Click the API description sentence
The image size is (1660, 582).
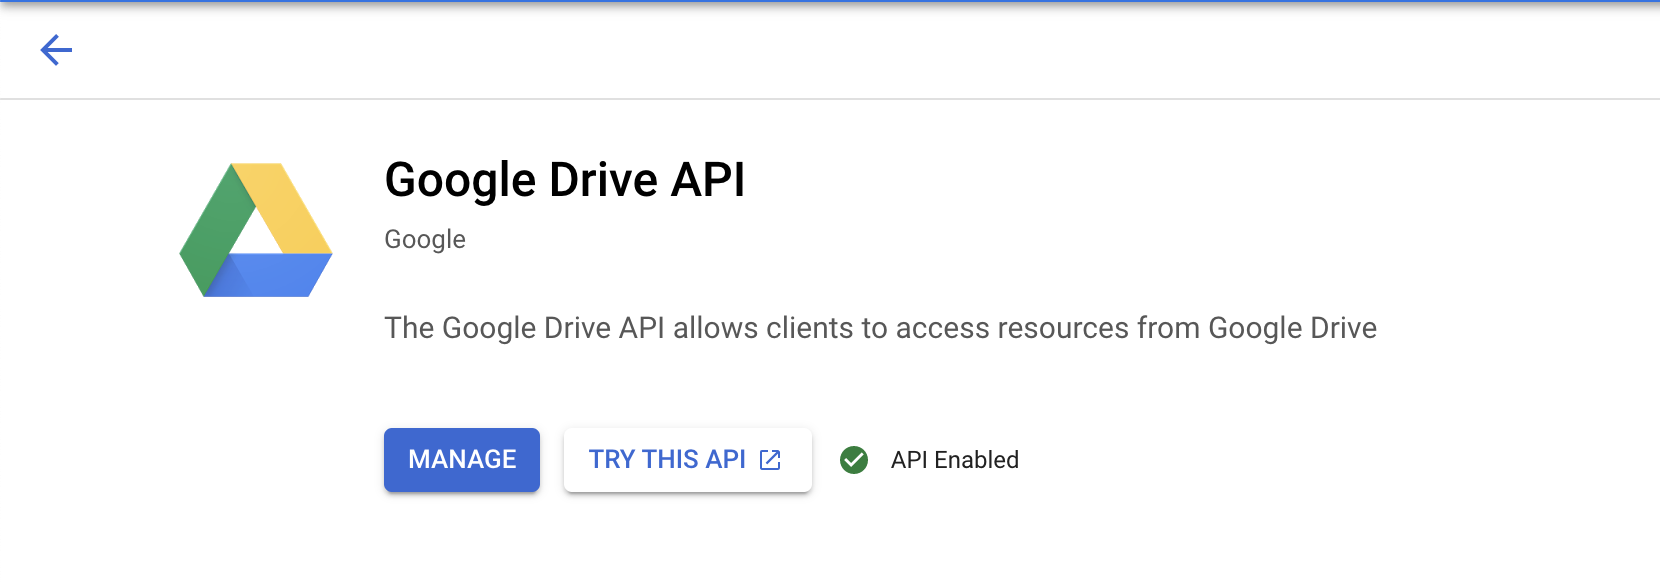click(880, 328)
